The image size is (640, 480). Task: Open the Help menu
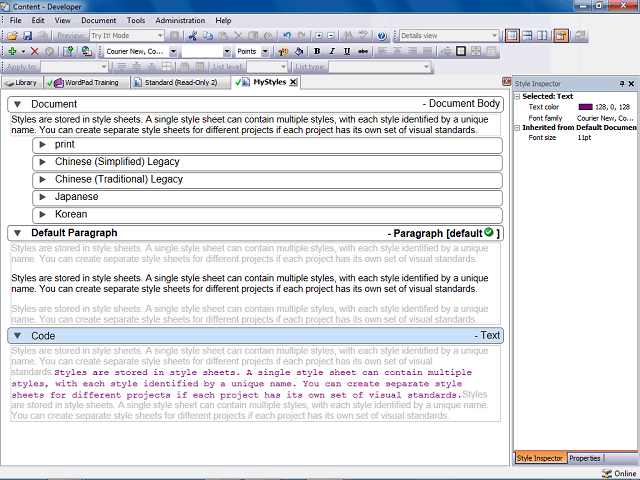(223, 20)
